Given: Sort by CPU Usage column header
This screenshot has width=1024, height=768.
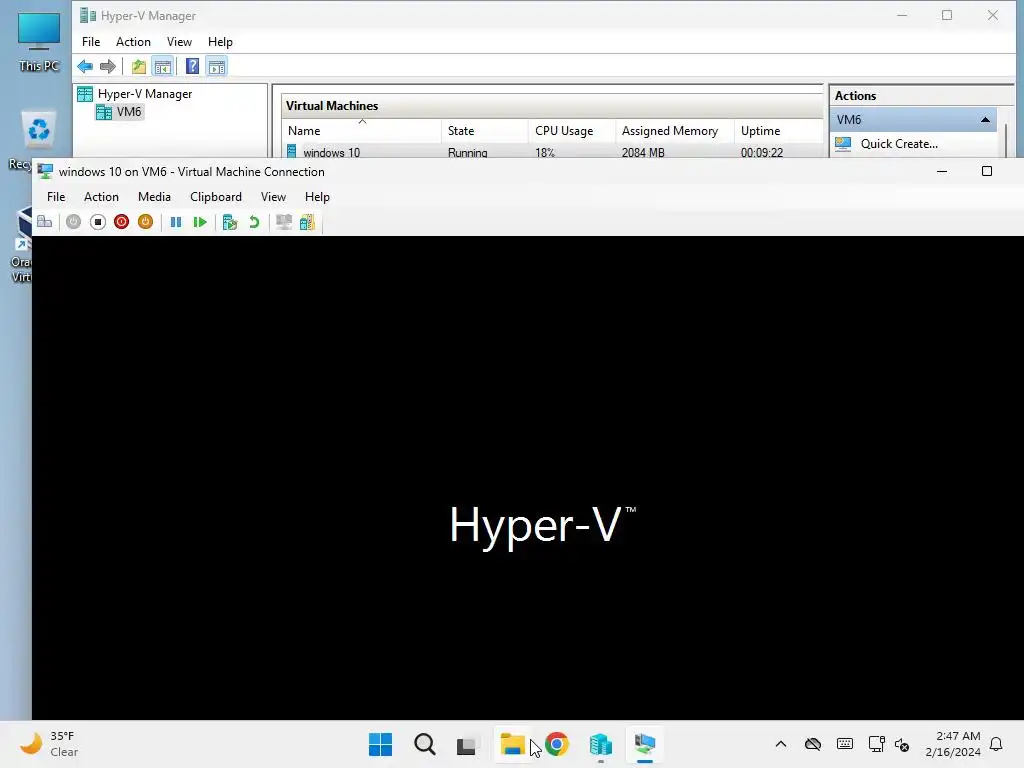Looking at the screenshot, I should click(x=571, y=131).
